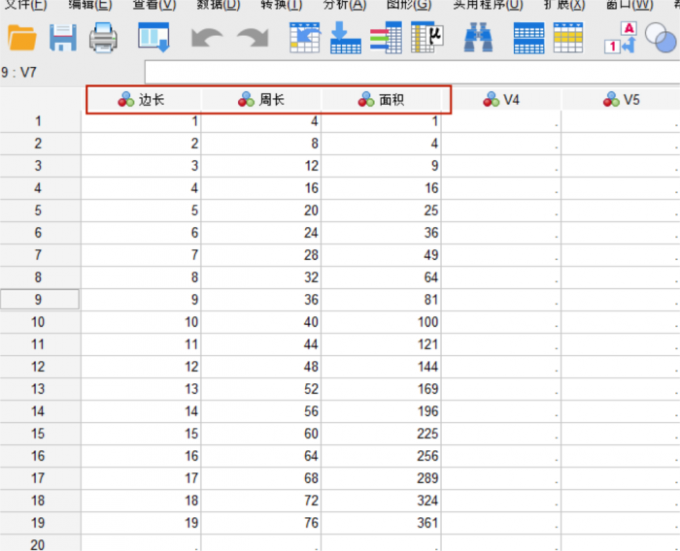Image resolution: width=680 pixels, height=551 pixels.
Task: Click the Go to case icon
Action: pyautogui.click(x=304, y=38)
